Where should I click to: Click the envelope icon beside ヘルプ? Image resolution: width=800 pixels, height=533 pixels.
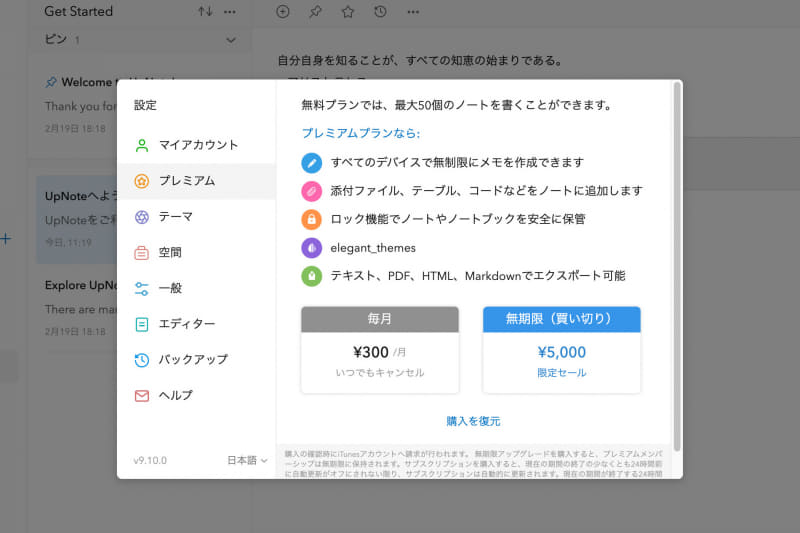tap(142, 396)
